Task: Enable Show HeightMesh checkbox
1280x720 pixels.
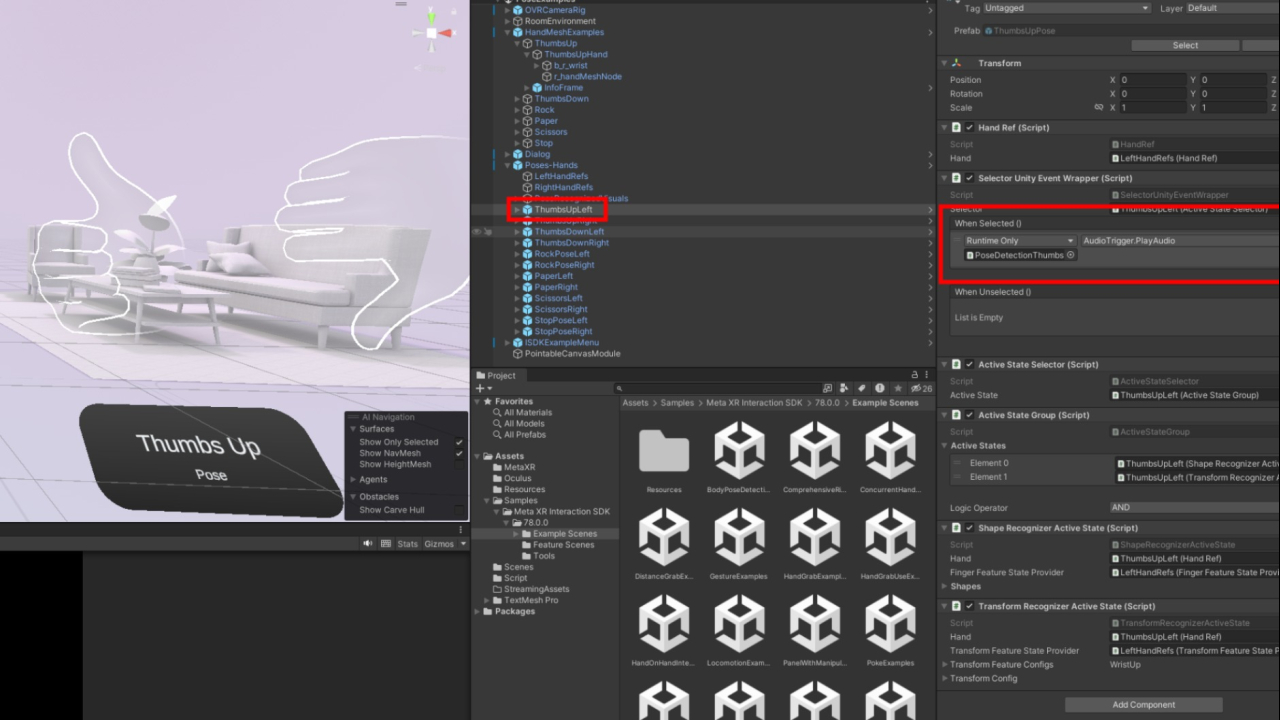Action: [x=459, y=464]
